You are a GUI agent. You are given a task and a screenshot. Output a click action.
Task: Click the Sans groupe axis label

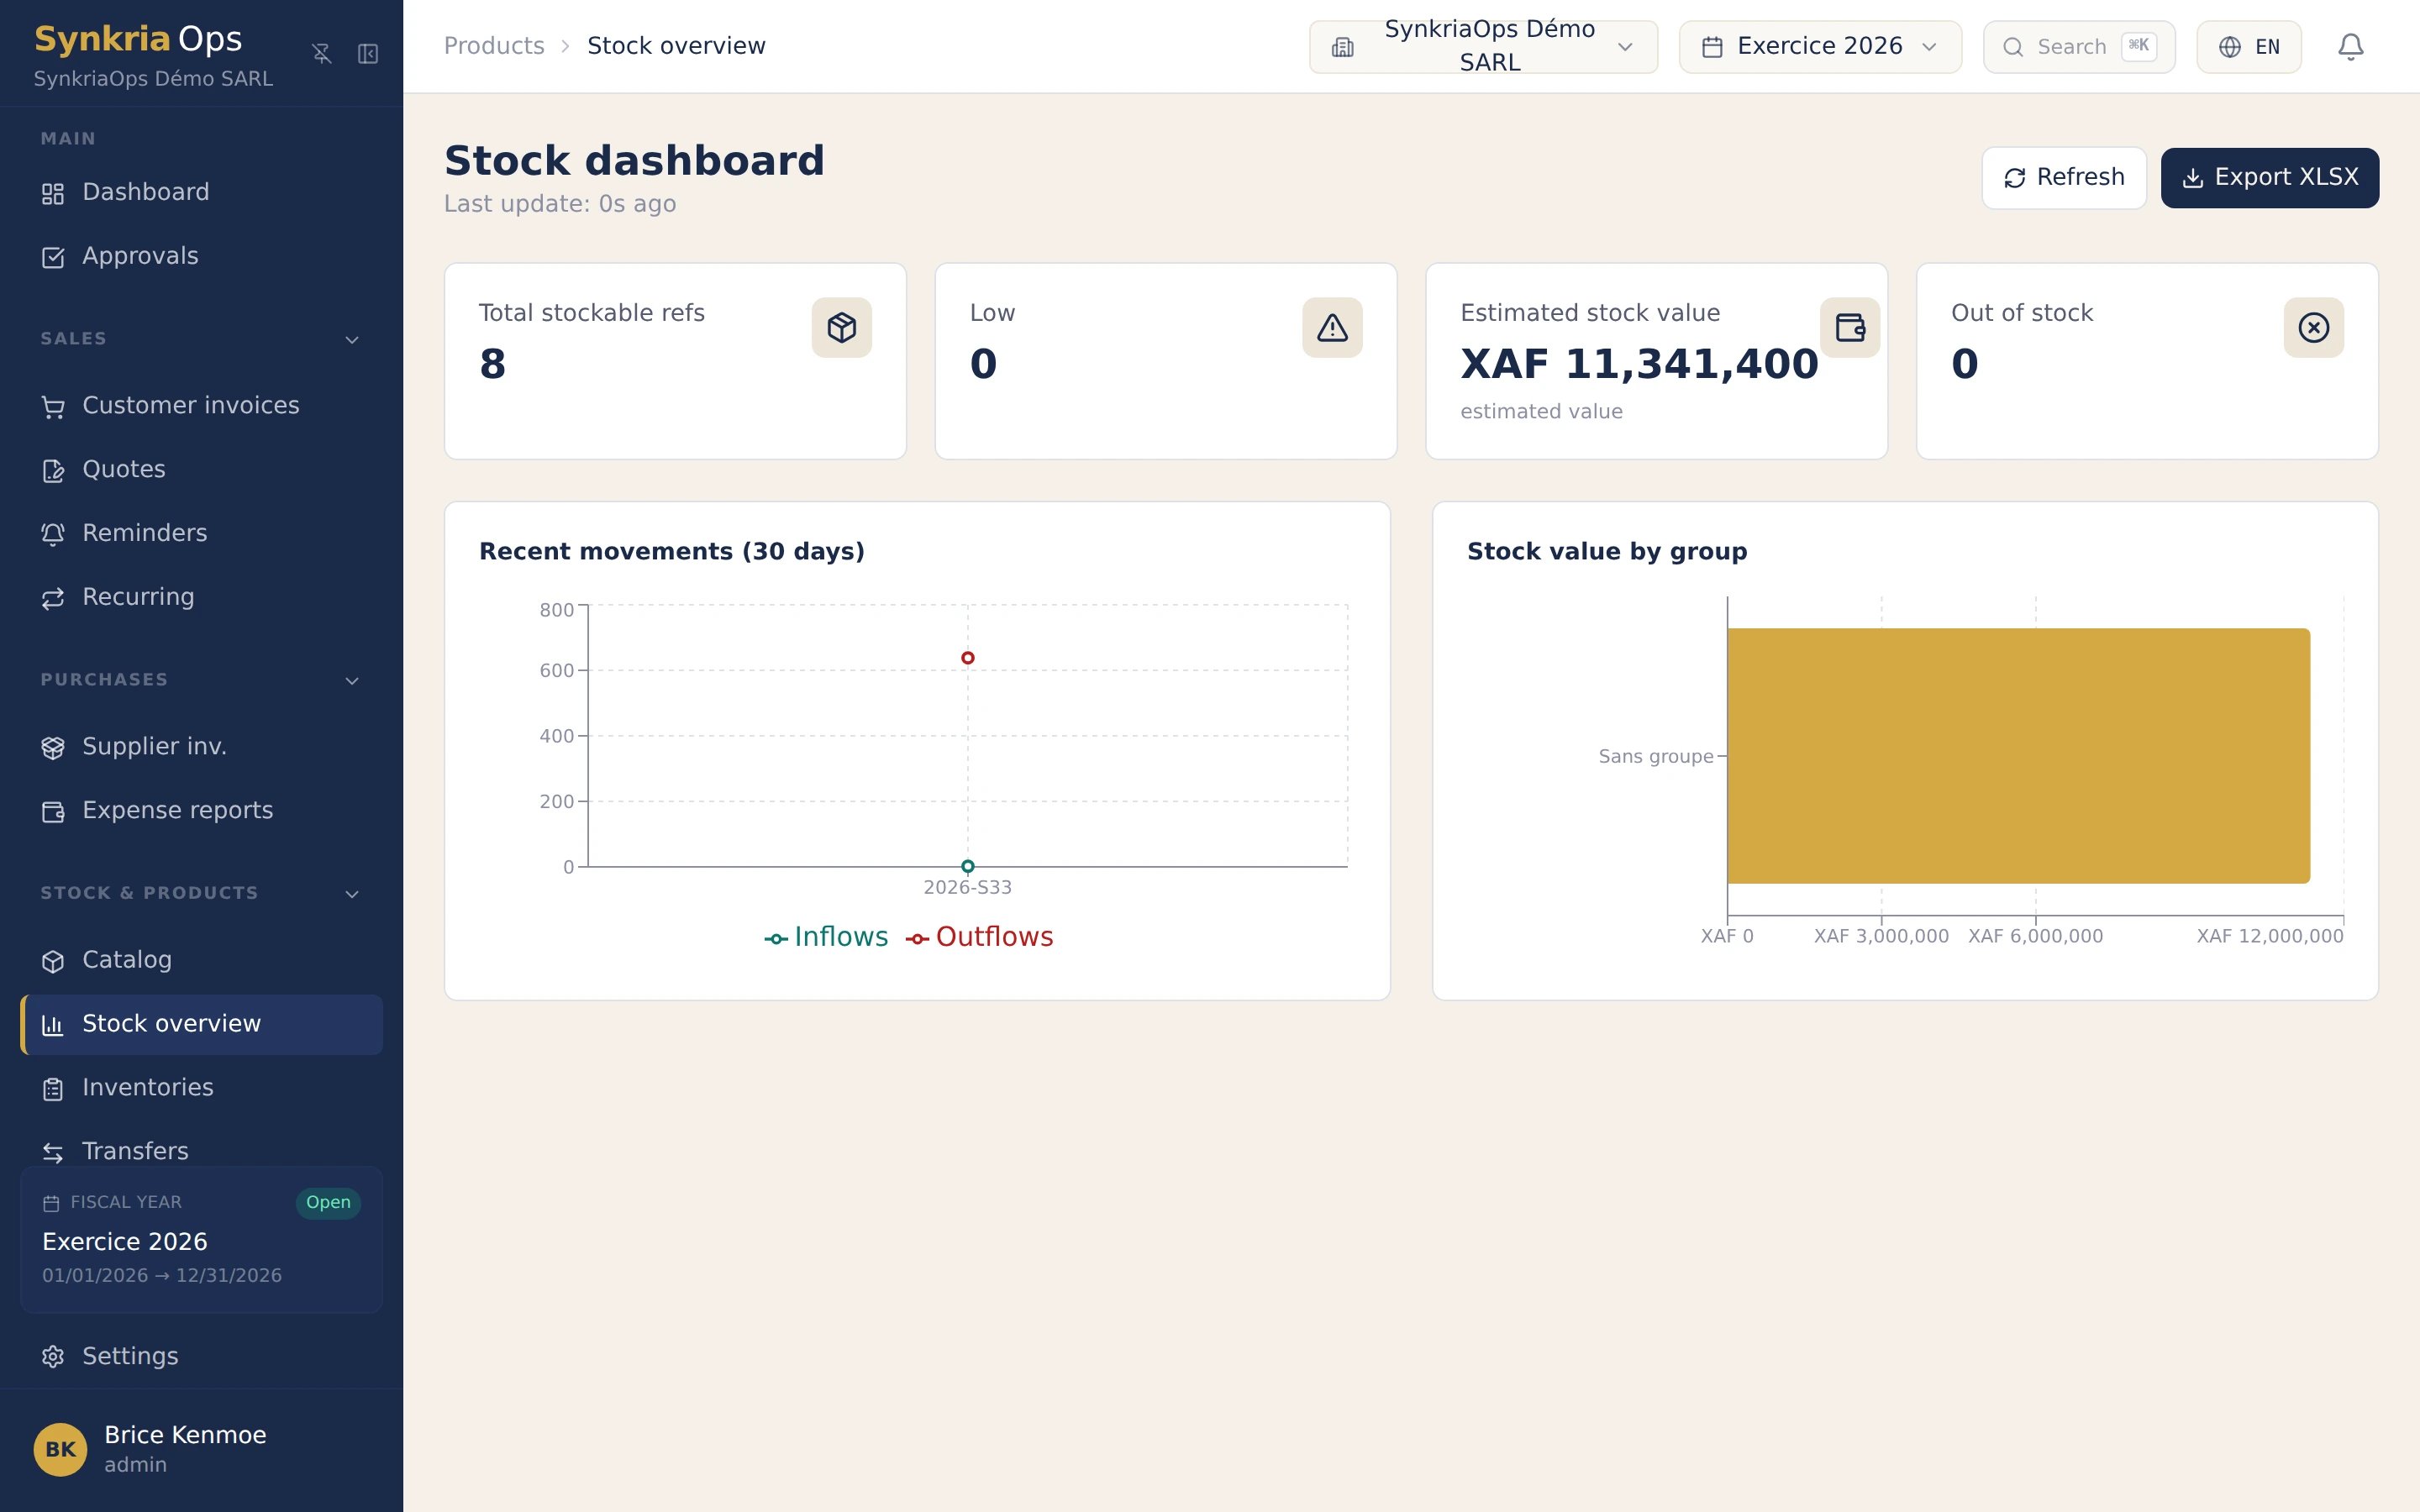(1655, 757)
